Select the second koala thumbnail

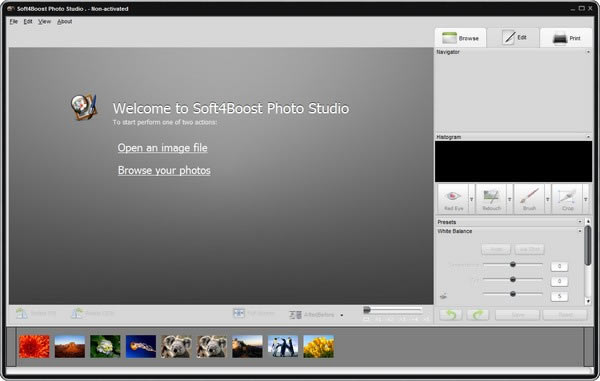point(212,347)
